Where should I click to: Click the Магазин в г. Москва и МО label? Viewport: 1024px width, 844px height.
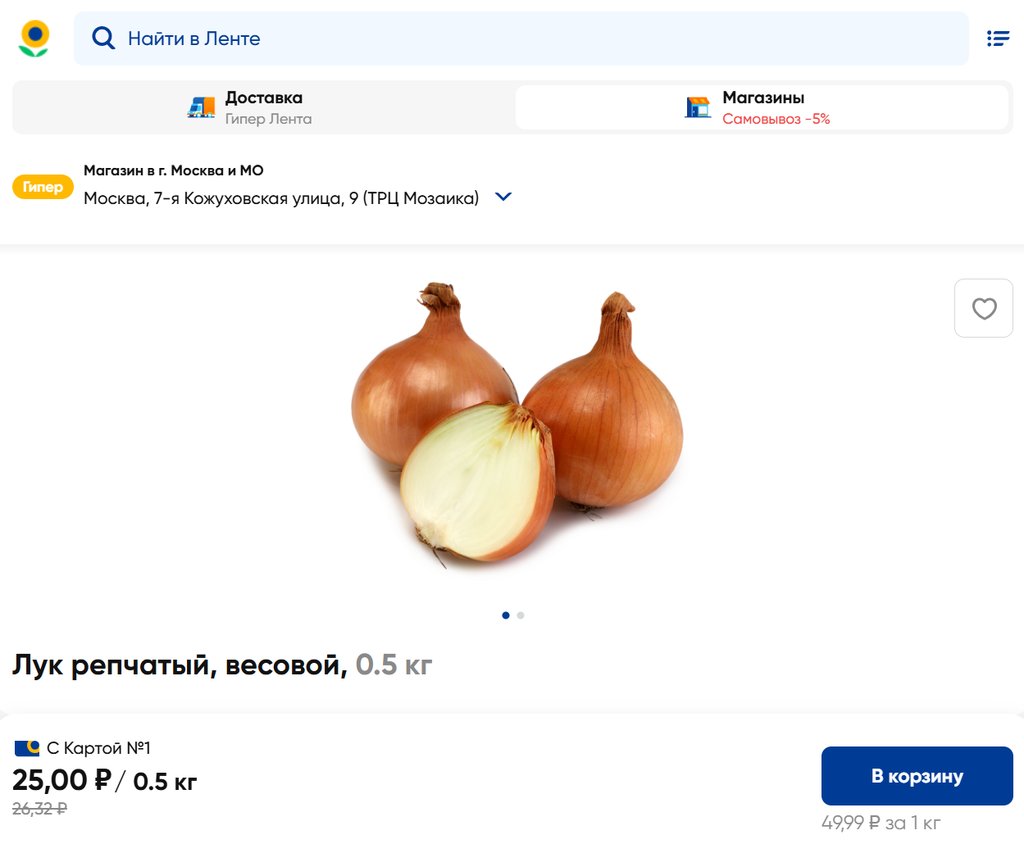[x=173, y=170]
